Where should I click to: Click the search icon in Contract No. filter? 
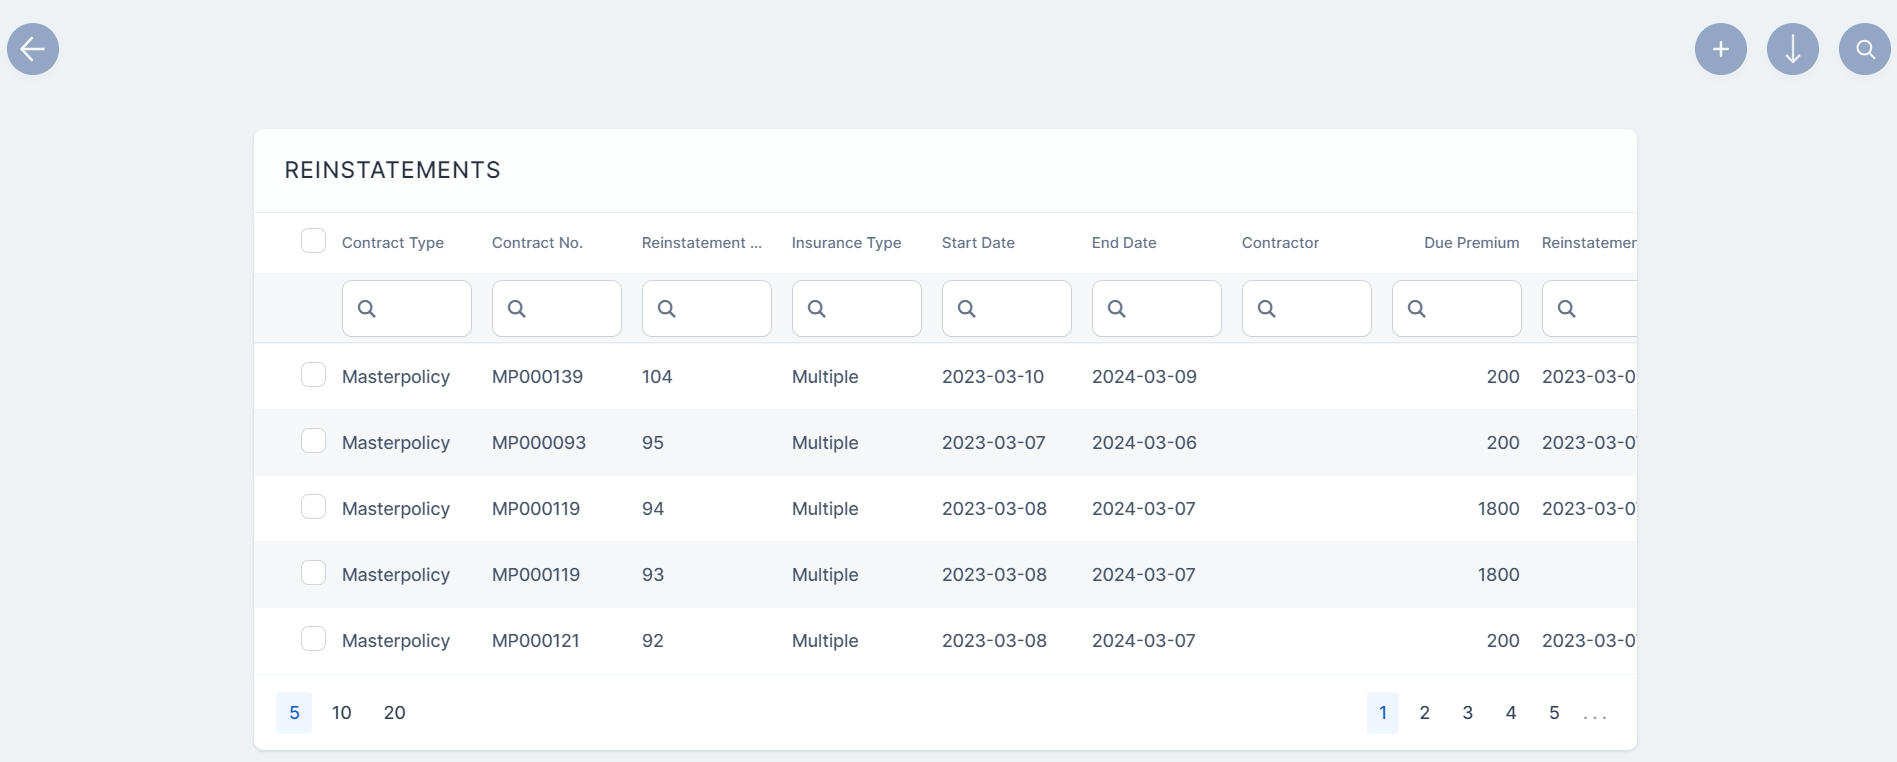click(x=517, y=309)
